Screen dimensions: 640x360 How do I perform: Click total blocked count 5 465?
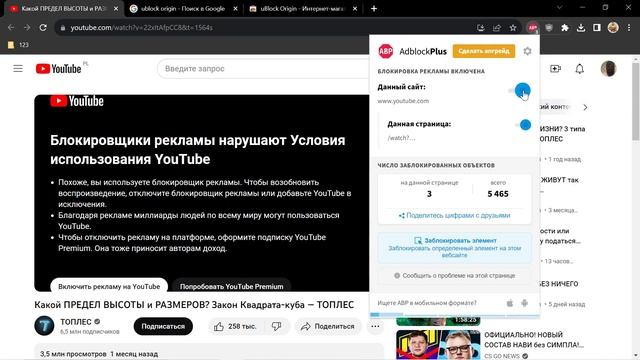click(x=498, y=194)
